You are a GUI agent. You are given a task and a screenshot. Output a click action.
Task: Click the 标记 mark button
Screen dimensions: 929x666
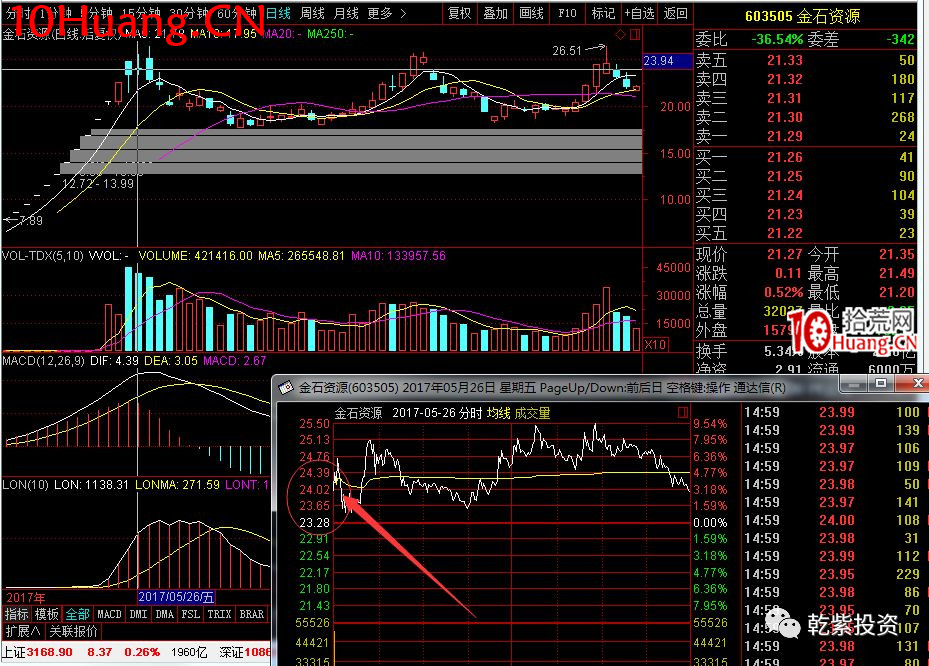pos(603,13)
